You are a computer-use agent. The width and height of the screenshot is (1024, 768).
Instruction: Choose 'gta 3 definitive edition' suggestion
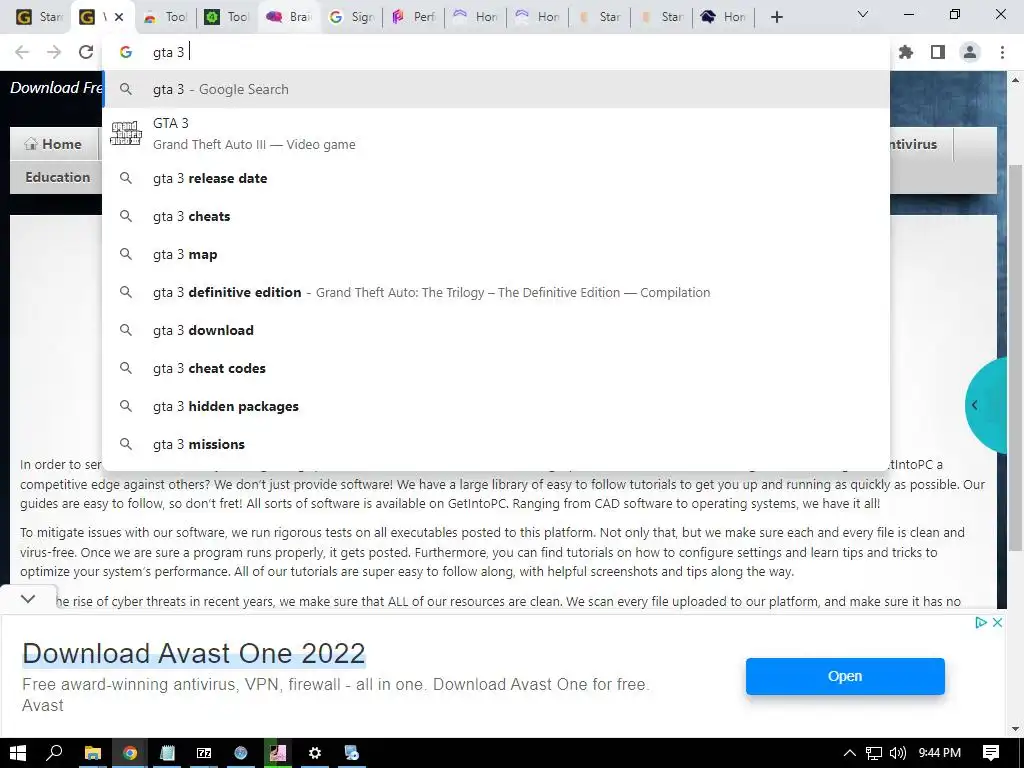tap(496, 292)
